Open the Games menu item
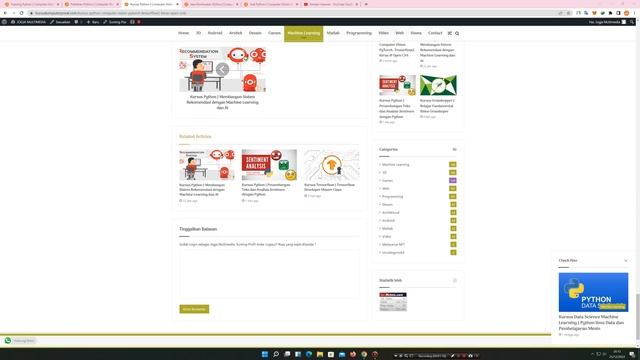 click(274, 33)
